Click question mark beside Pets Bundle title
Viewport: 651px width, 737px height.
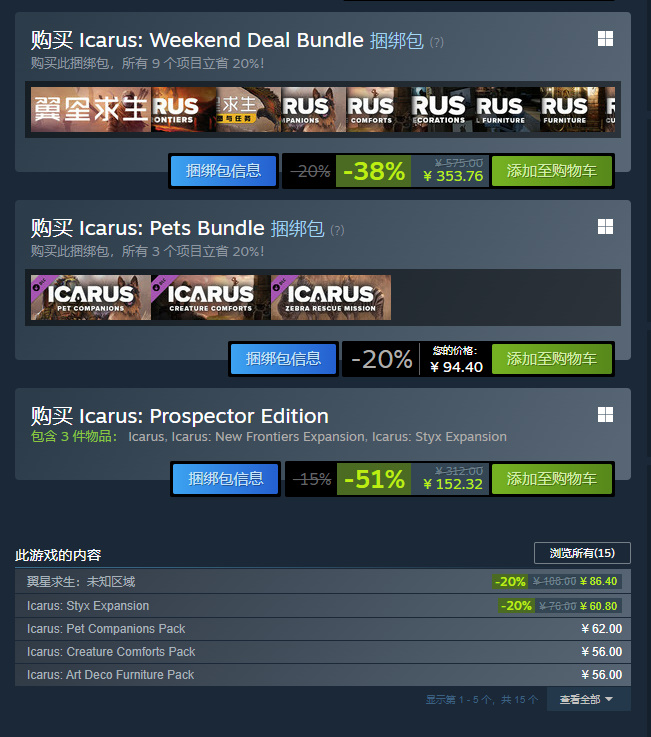coord(337,230)
